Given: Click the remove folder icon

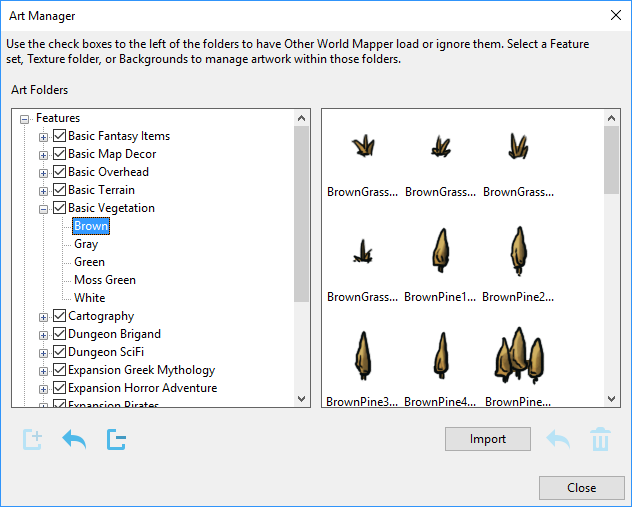Looking at the screenshot, I should point(116,439).
